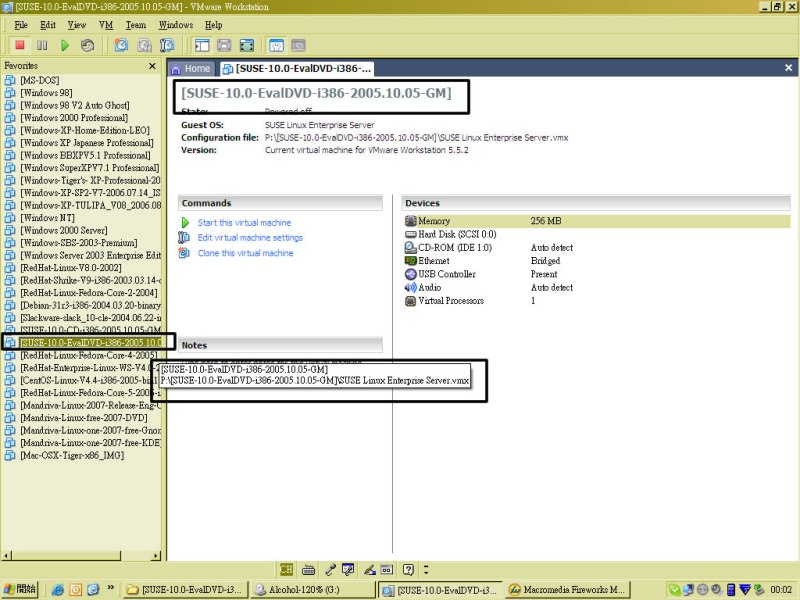The width and height of the screenshot is (800, 600).
Task: Click the CH language indicator on IME bar
Action: tap(287, 569)
